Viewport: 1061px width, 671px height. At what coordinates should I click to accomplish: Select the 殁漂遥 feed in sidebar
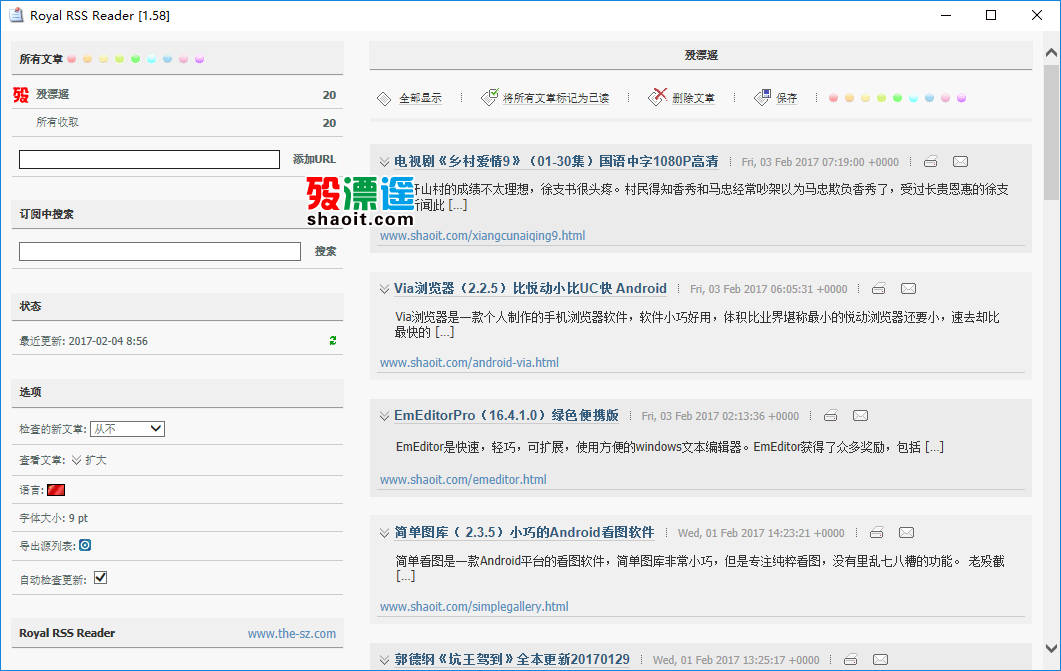[x=52, y=94]
